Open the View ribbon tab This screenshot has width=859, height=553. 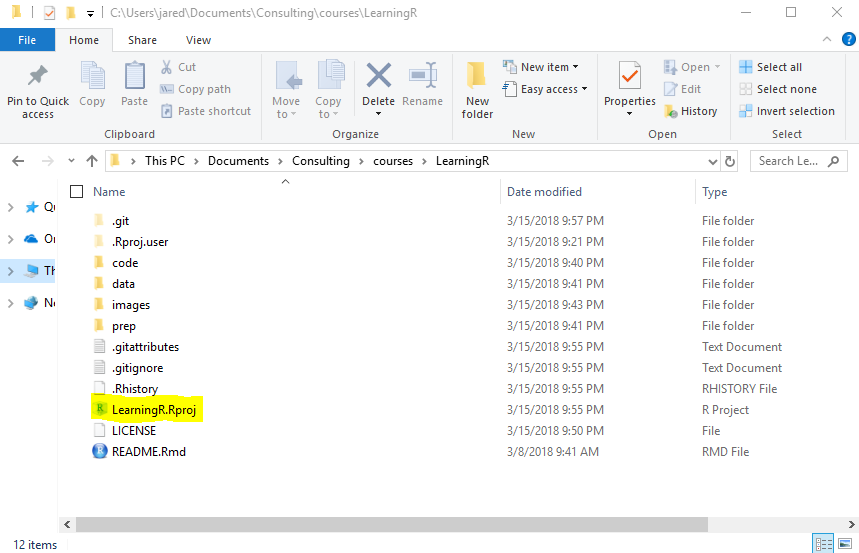click(198, 40)
